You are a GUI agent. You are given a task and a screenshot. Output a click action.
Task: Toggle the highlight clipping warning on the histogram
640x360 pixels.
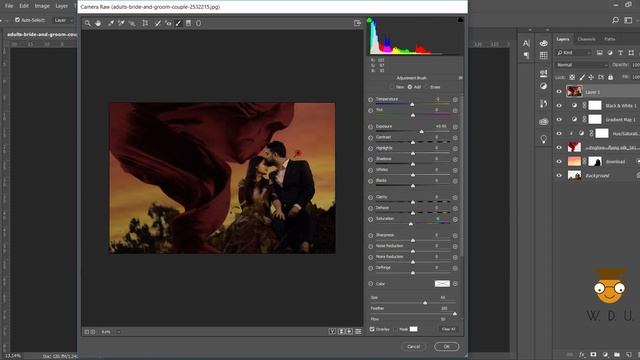tap(460, 20)
